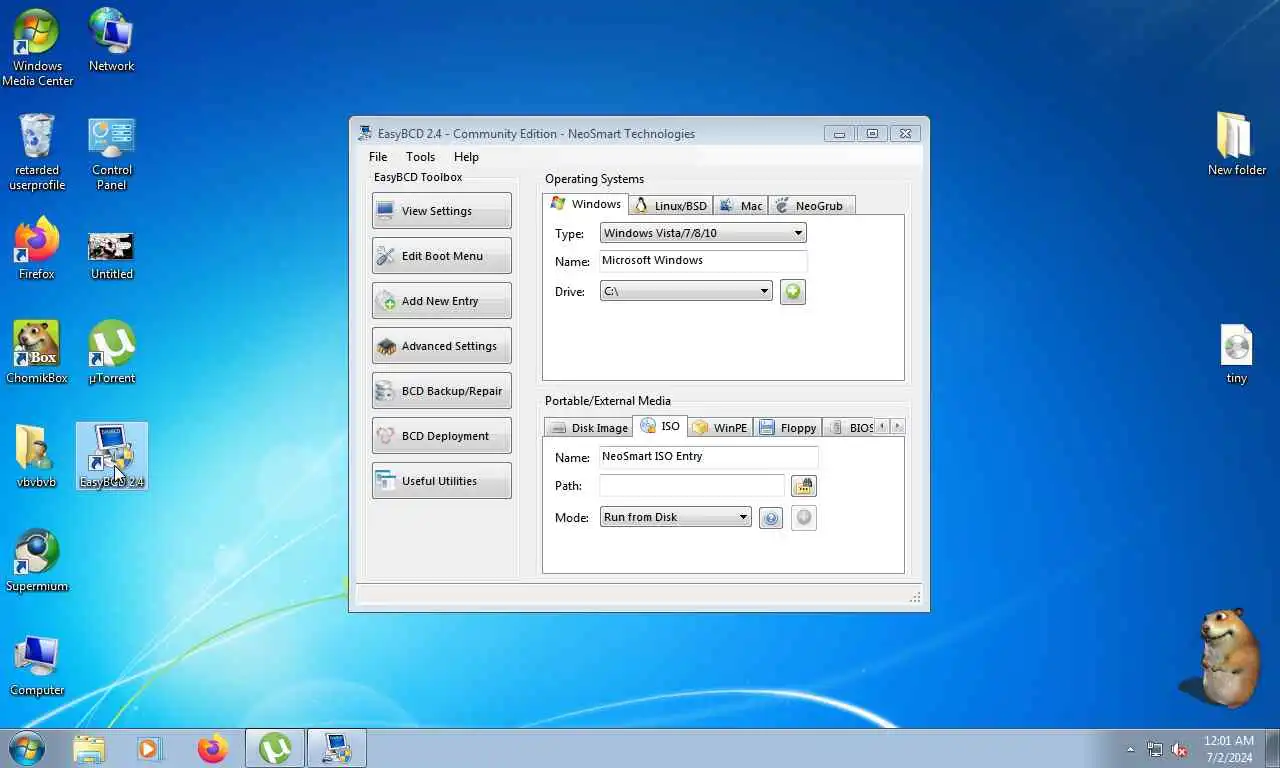1280x768 pixels.
Task: Click green add entry icon beside Drive
Action: pos(793,292)
